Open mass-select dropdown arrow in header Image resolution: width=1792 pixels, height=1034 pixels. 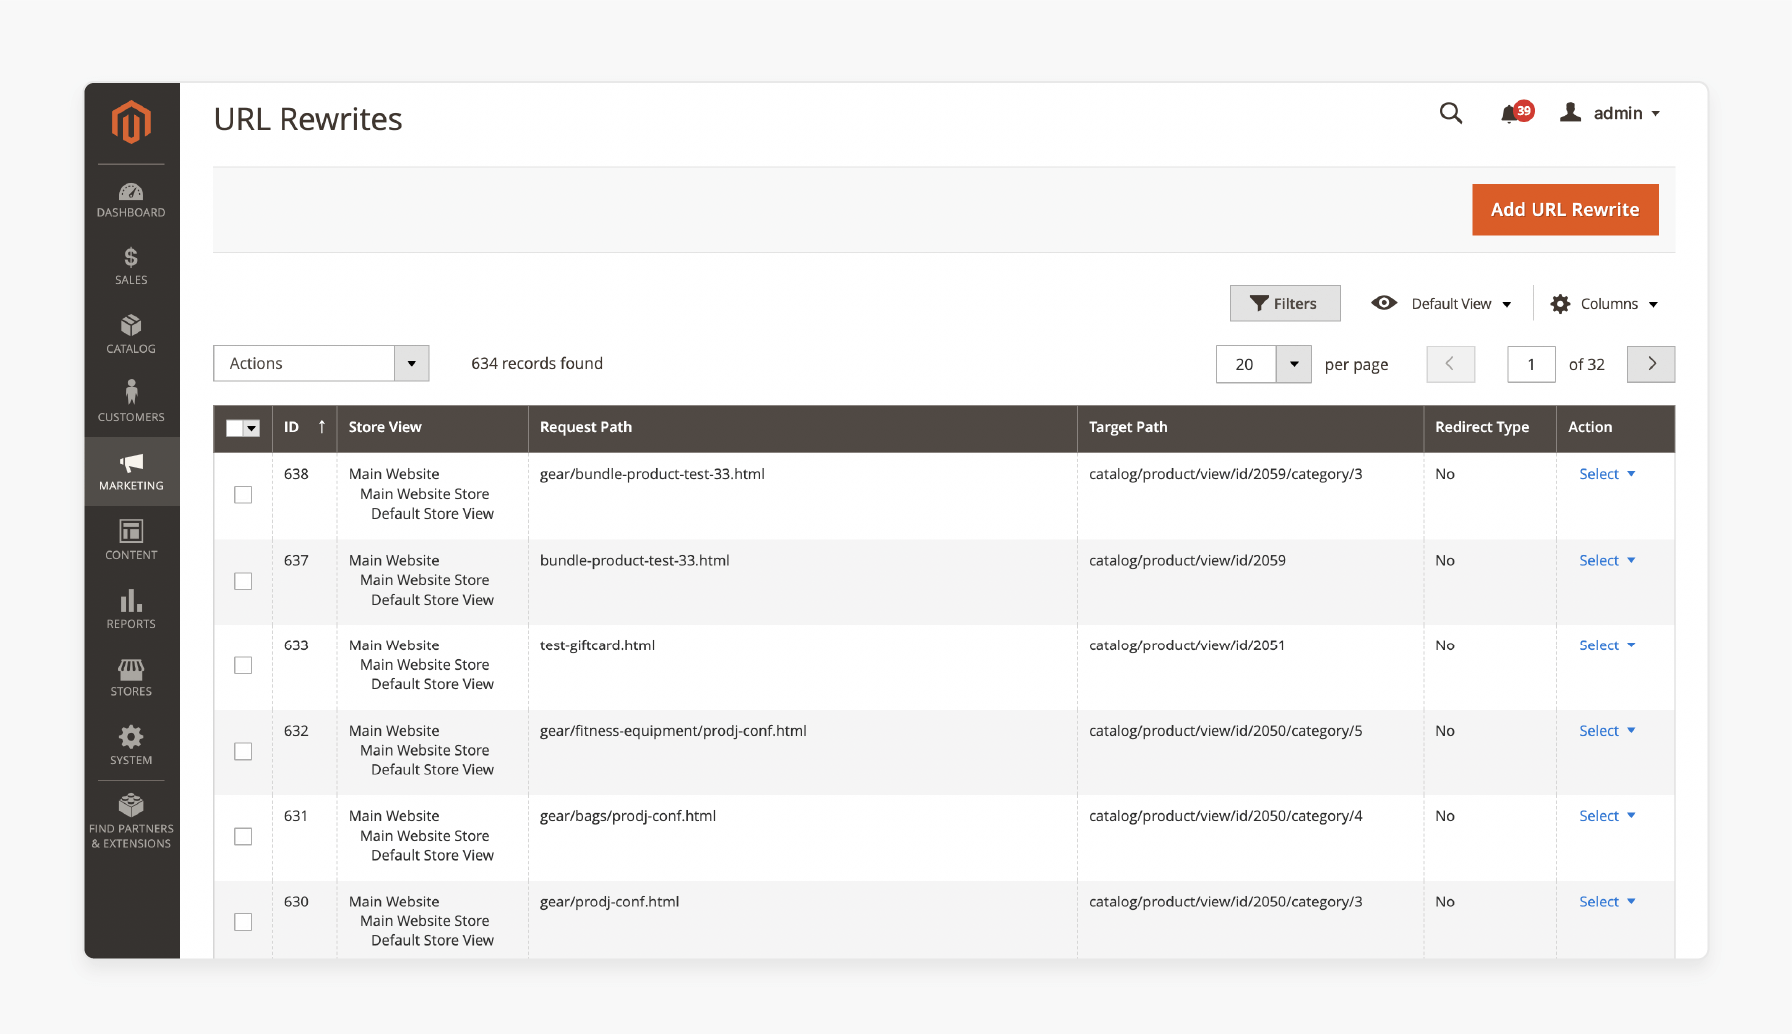pyautogui.click(x=252, y=428)
